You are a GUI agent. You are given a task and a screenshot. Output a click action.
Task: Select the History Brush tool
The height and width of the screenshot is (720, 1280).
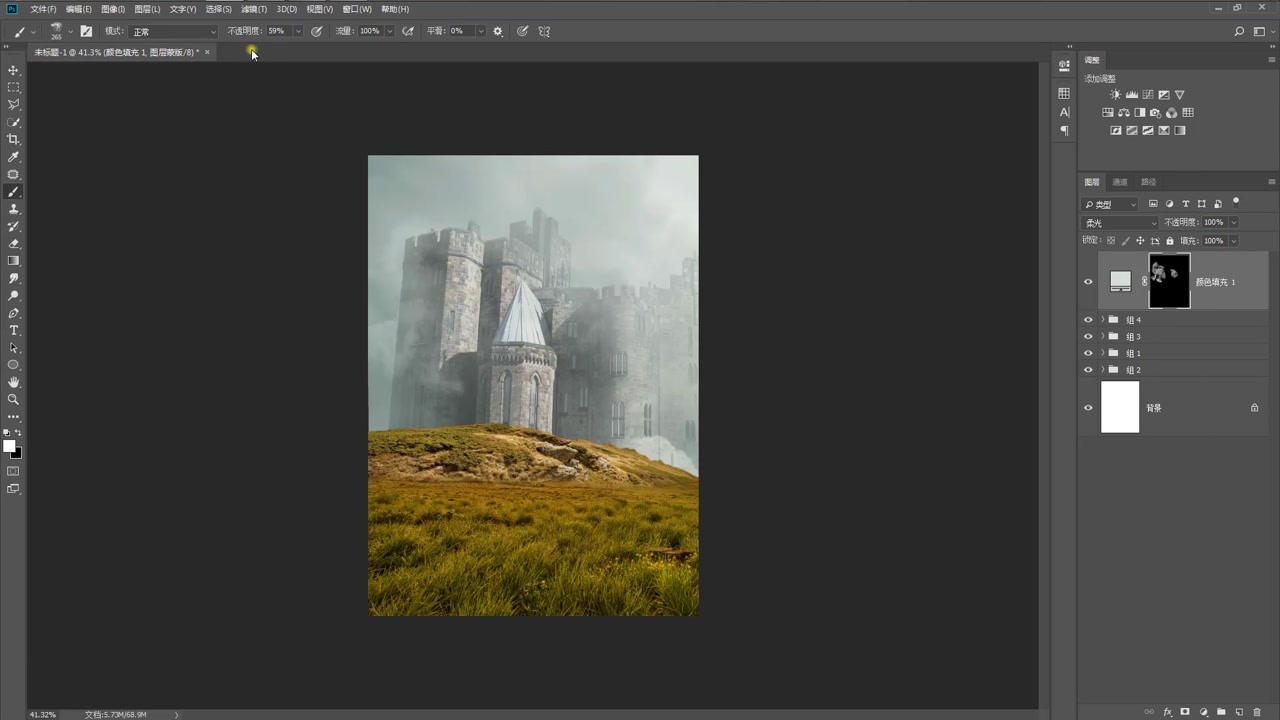(x=14, y=226)
